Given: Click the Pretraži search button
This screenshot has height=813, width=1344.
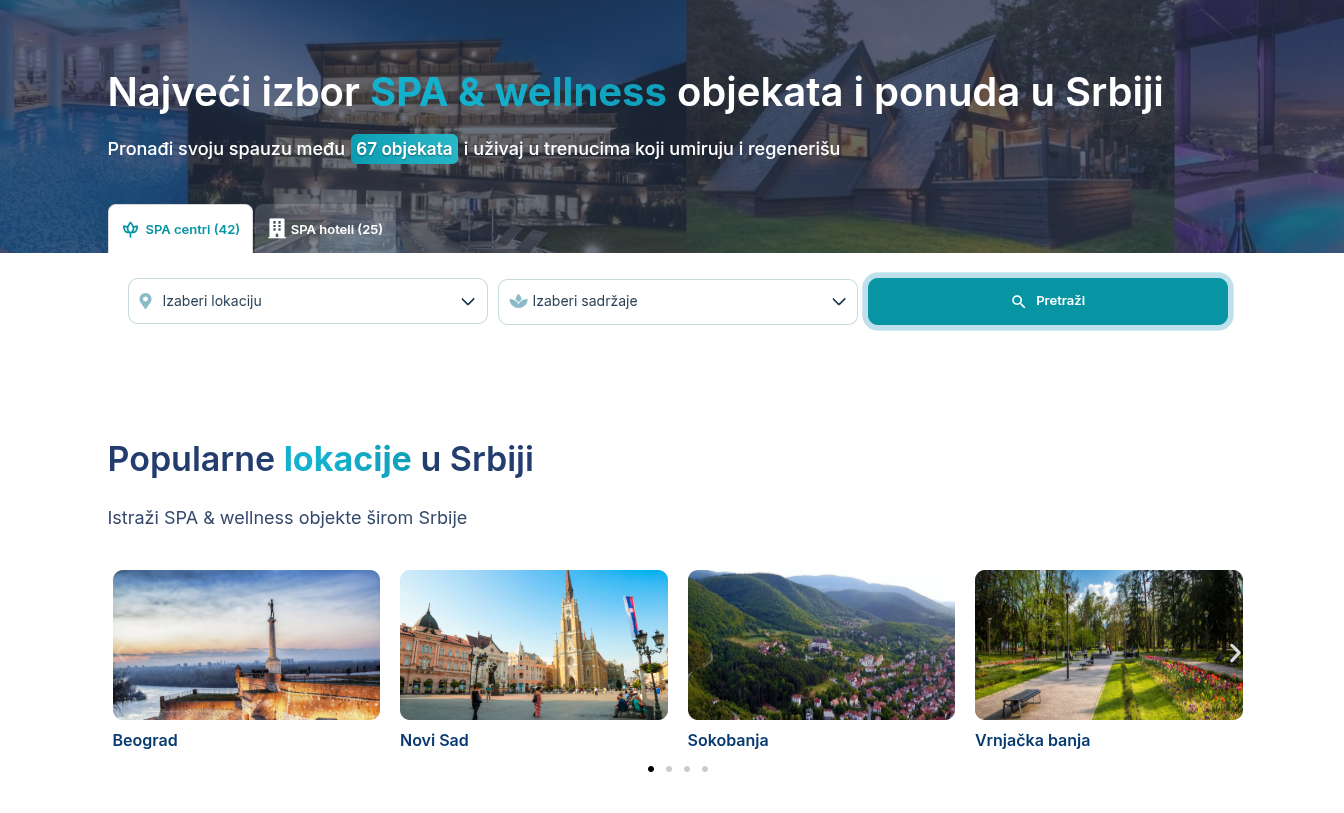Looking at the screenshot, I should (x=1048, y=301).
